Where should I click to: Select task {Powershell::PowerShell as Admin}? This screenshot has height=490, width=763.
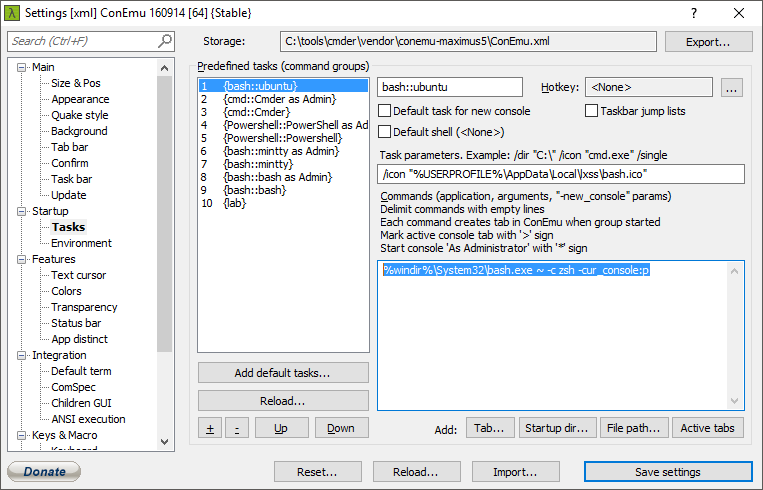point(283,125)
